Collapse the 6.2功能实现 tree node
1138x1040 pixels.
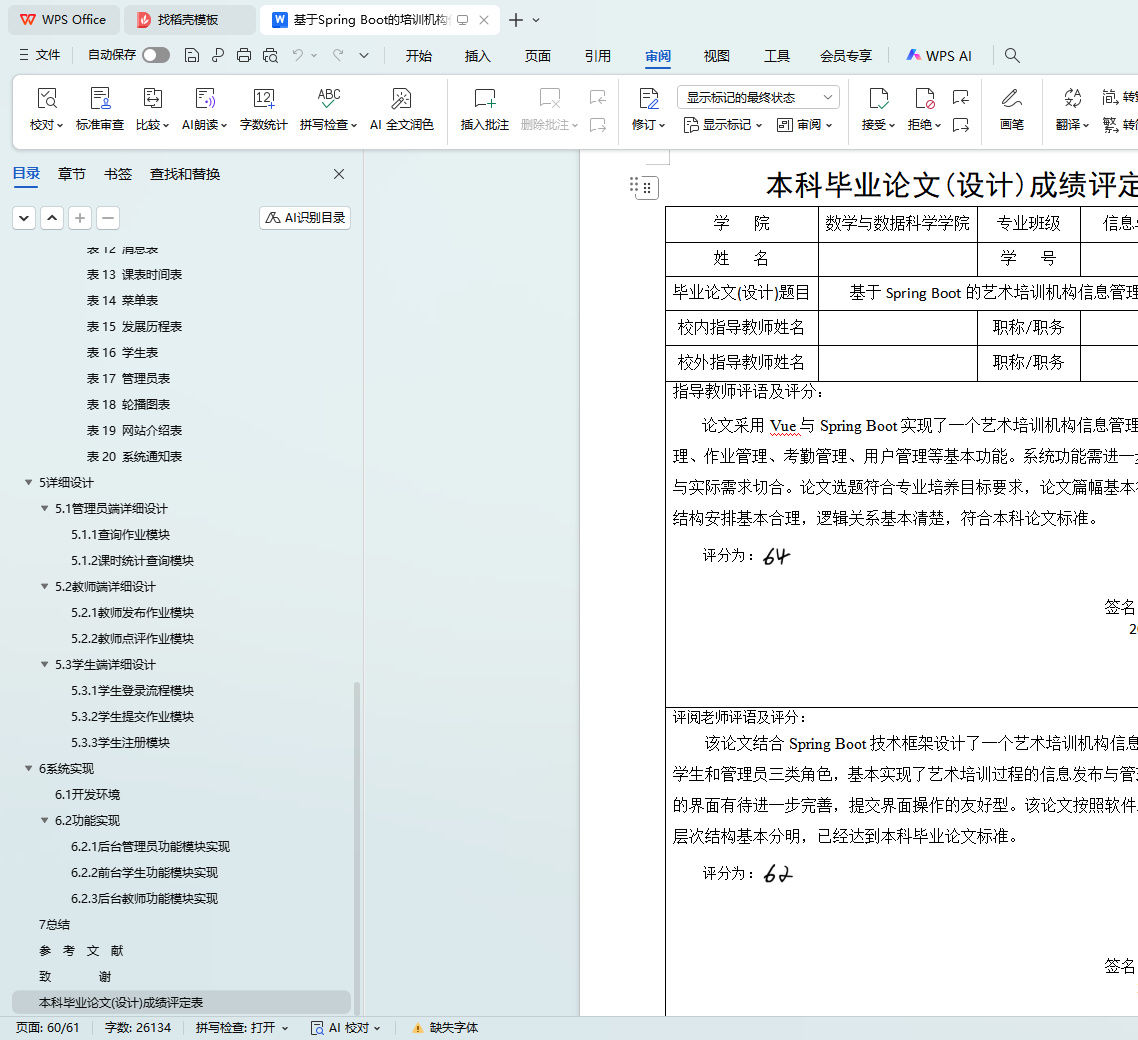(x=44, y=821)
